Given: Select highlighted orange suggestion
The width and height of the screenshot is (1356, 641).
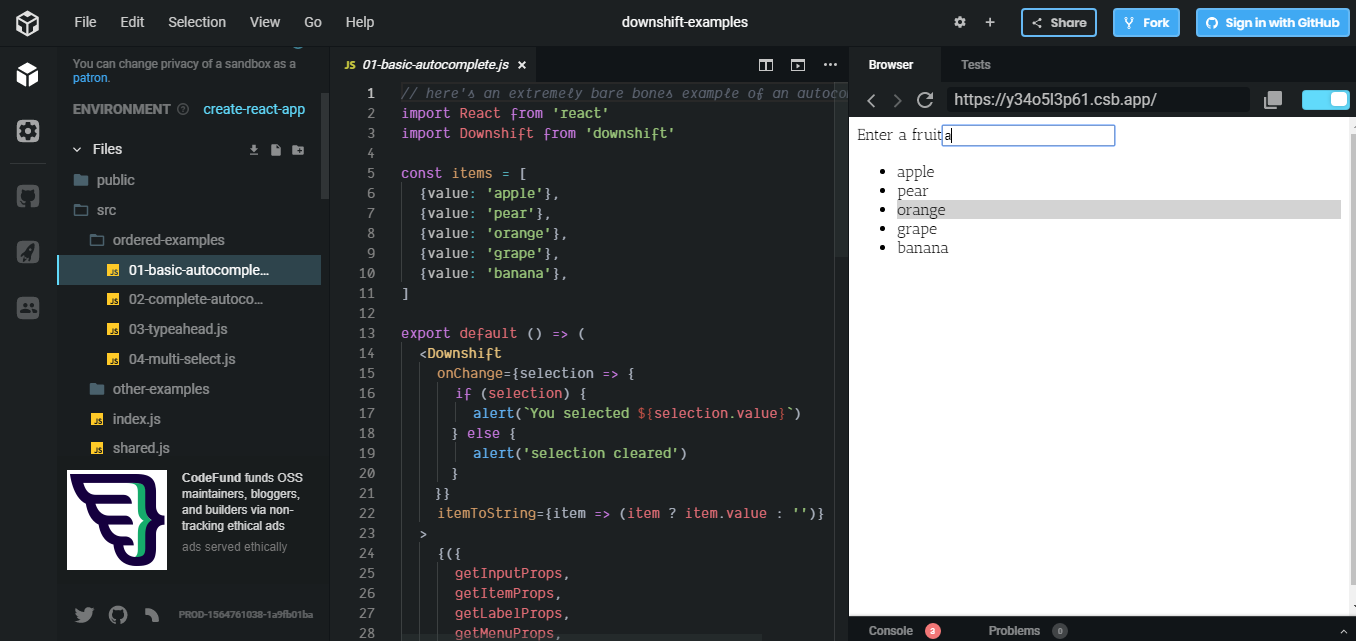Looking at the screenshot, I should (1118, 210).
